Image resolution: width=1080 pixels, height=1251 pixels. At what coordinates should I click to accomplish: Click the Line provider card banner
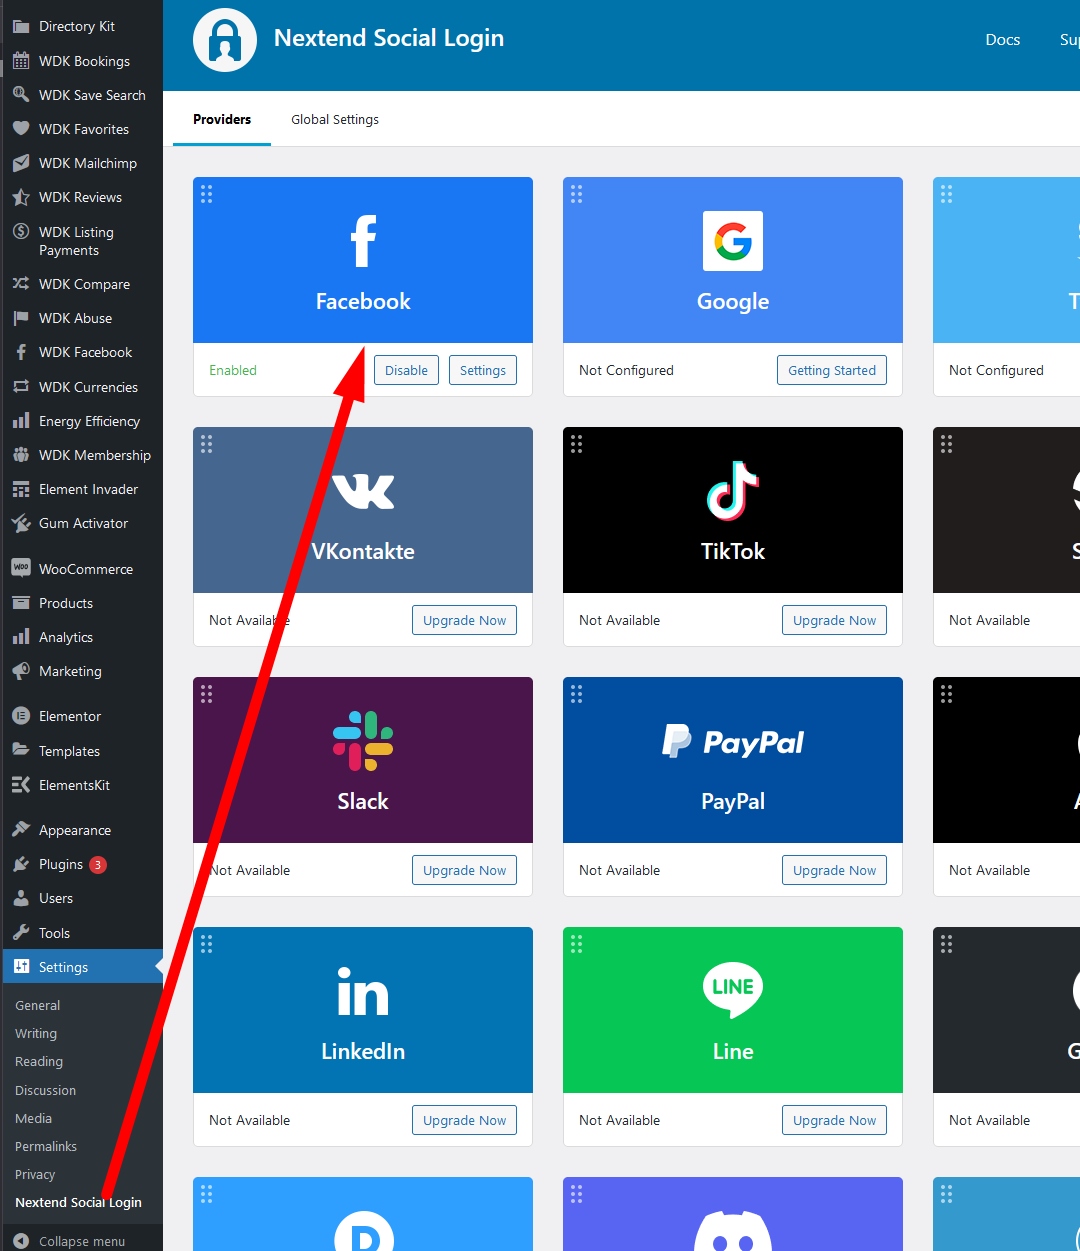click(x=733, y=1010)
